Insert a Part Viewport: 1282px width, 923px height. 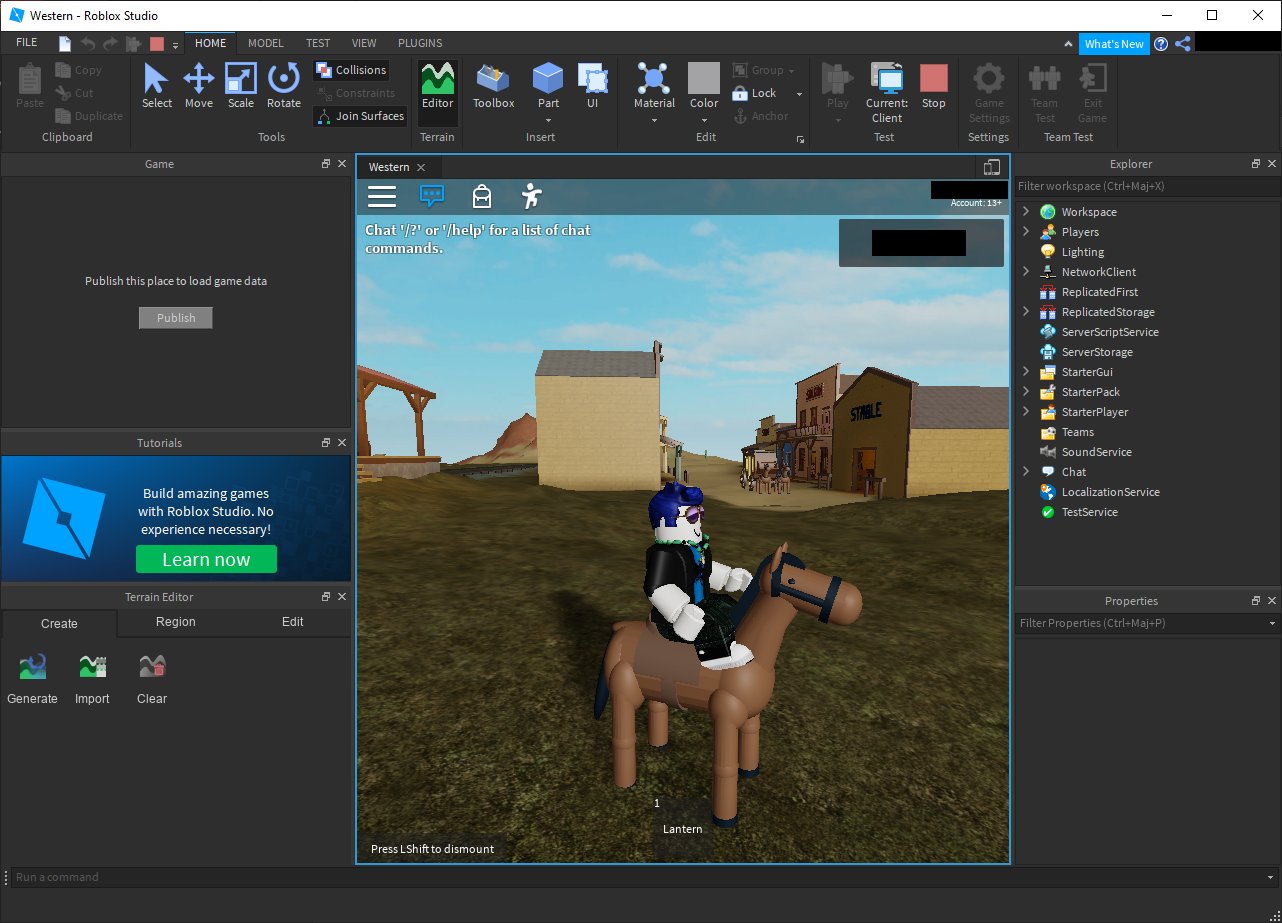coord(548,86)
